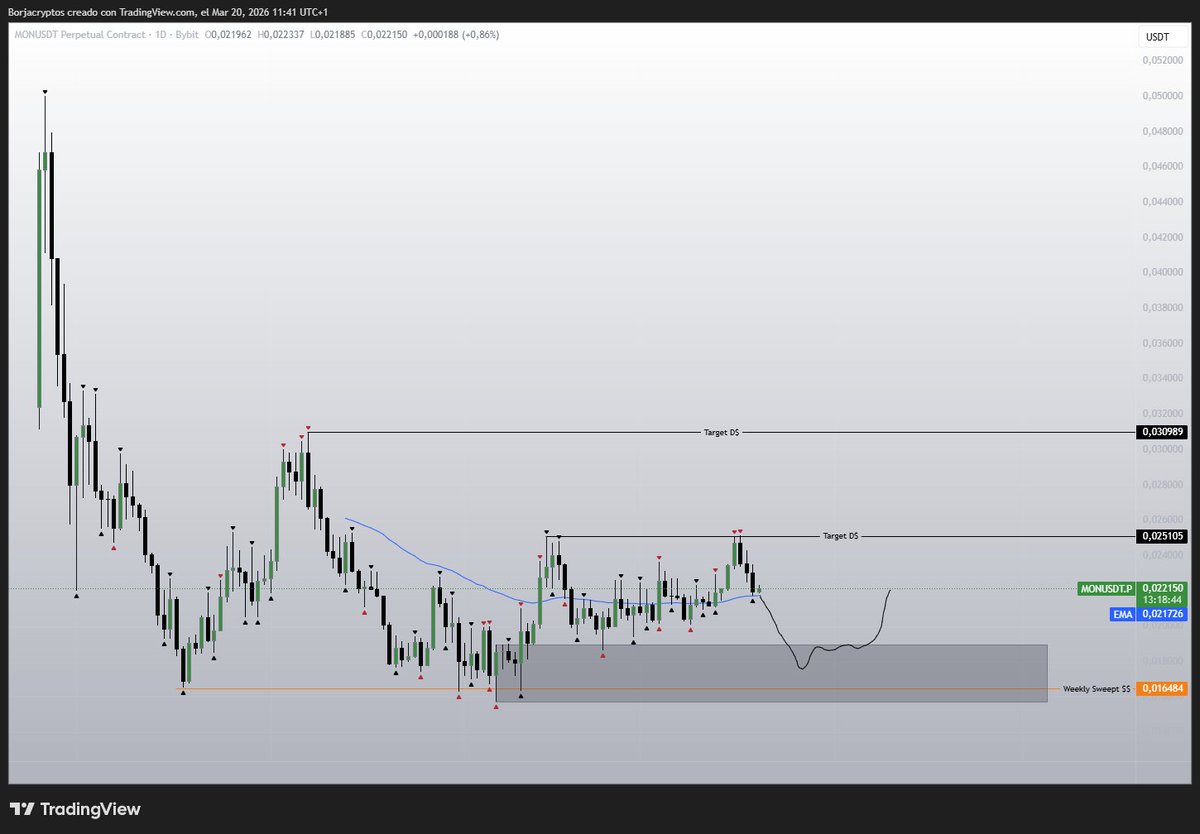Viewport: 1200px width, 834px height.
Task: Click the 0,042000 axis price level
Action: coord(1161,237)
